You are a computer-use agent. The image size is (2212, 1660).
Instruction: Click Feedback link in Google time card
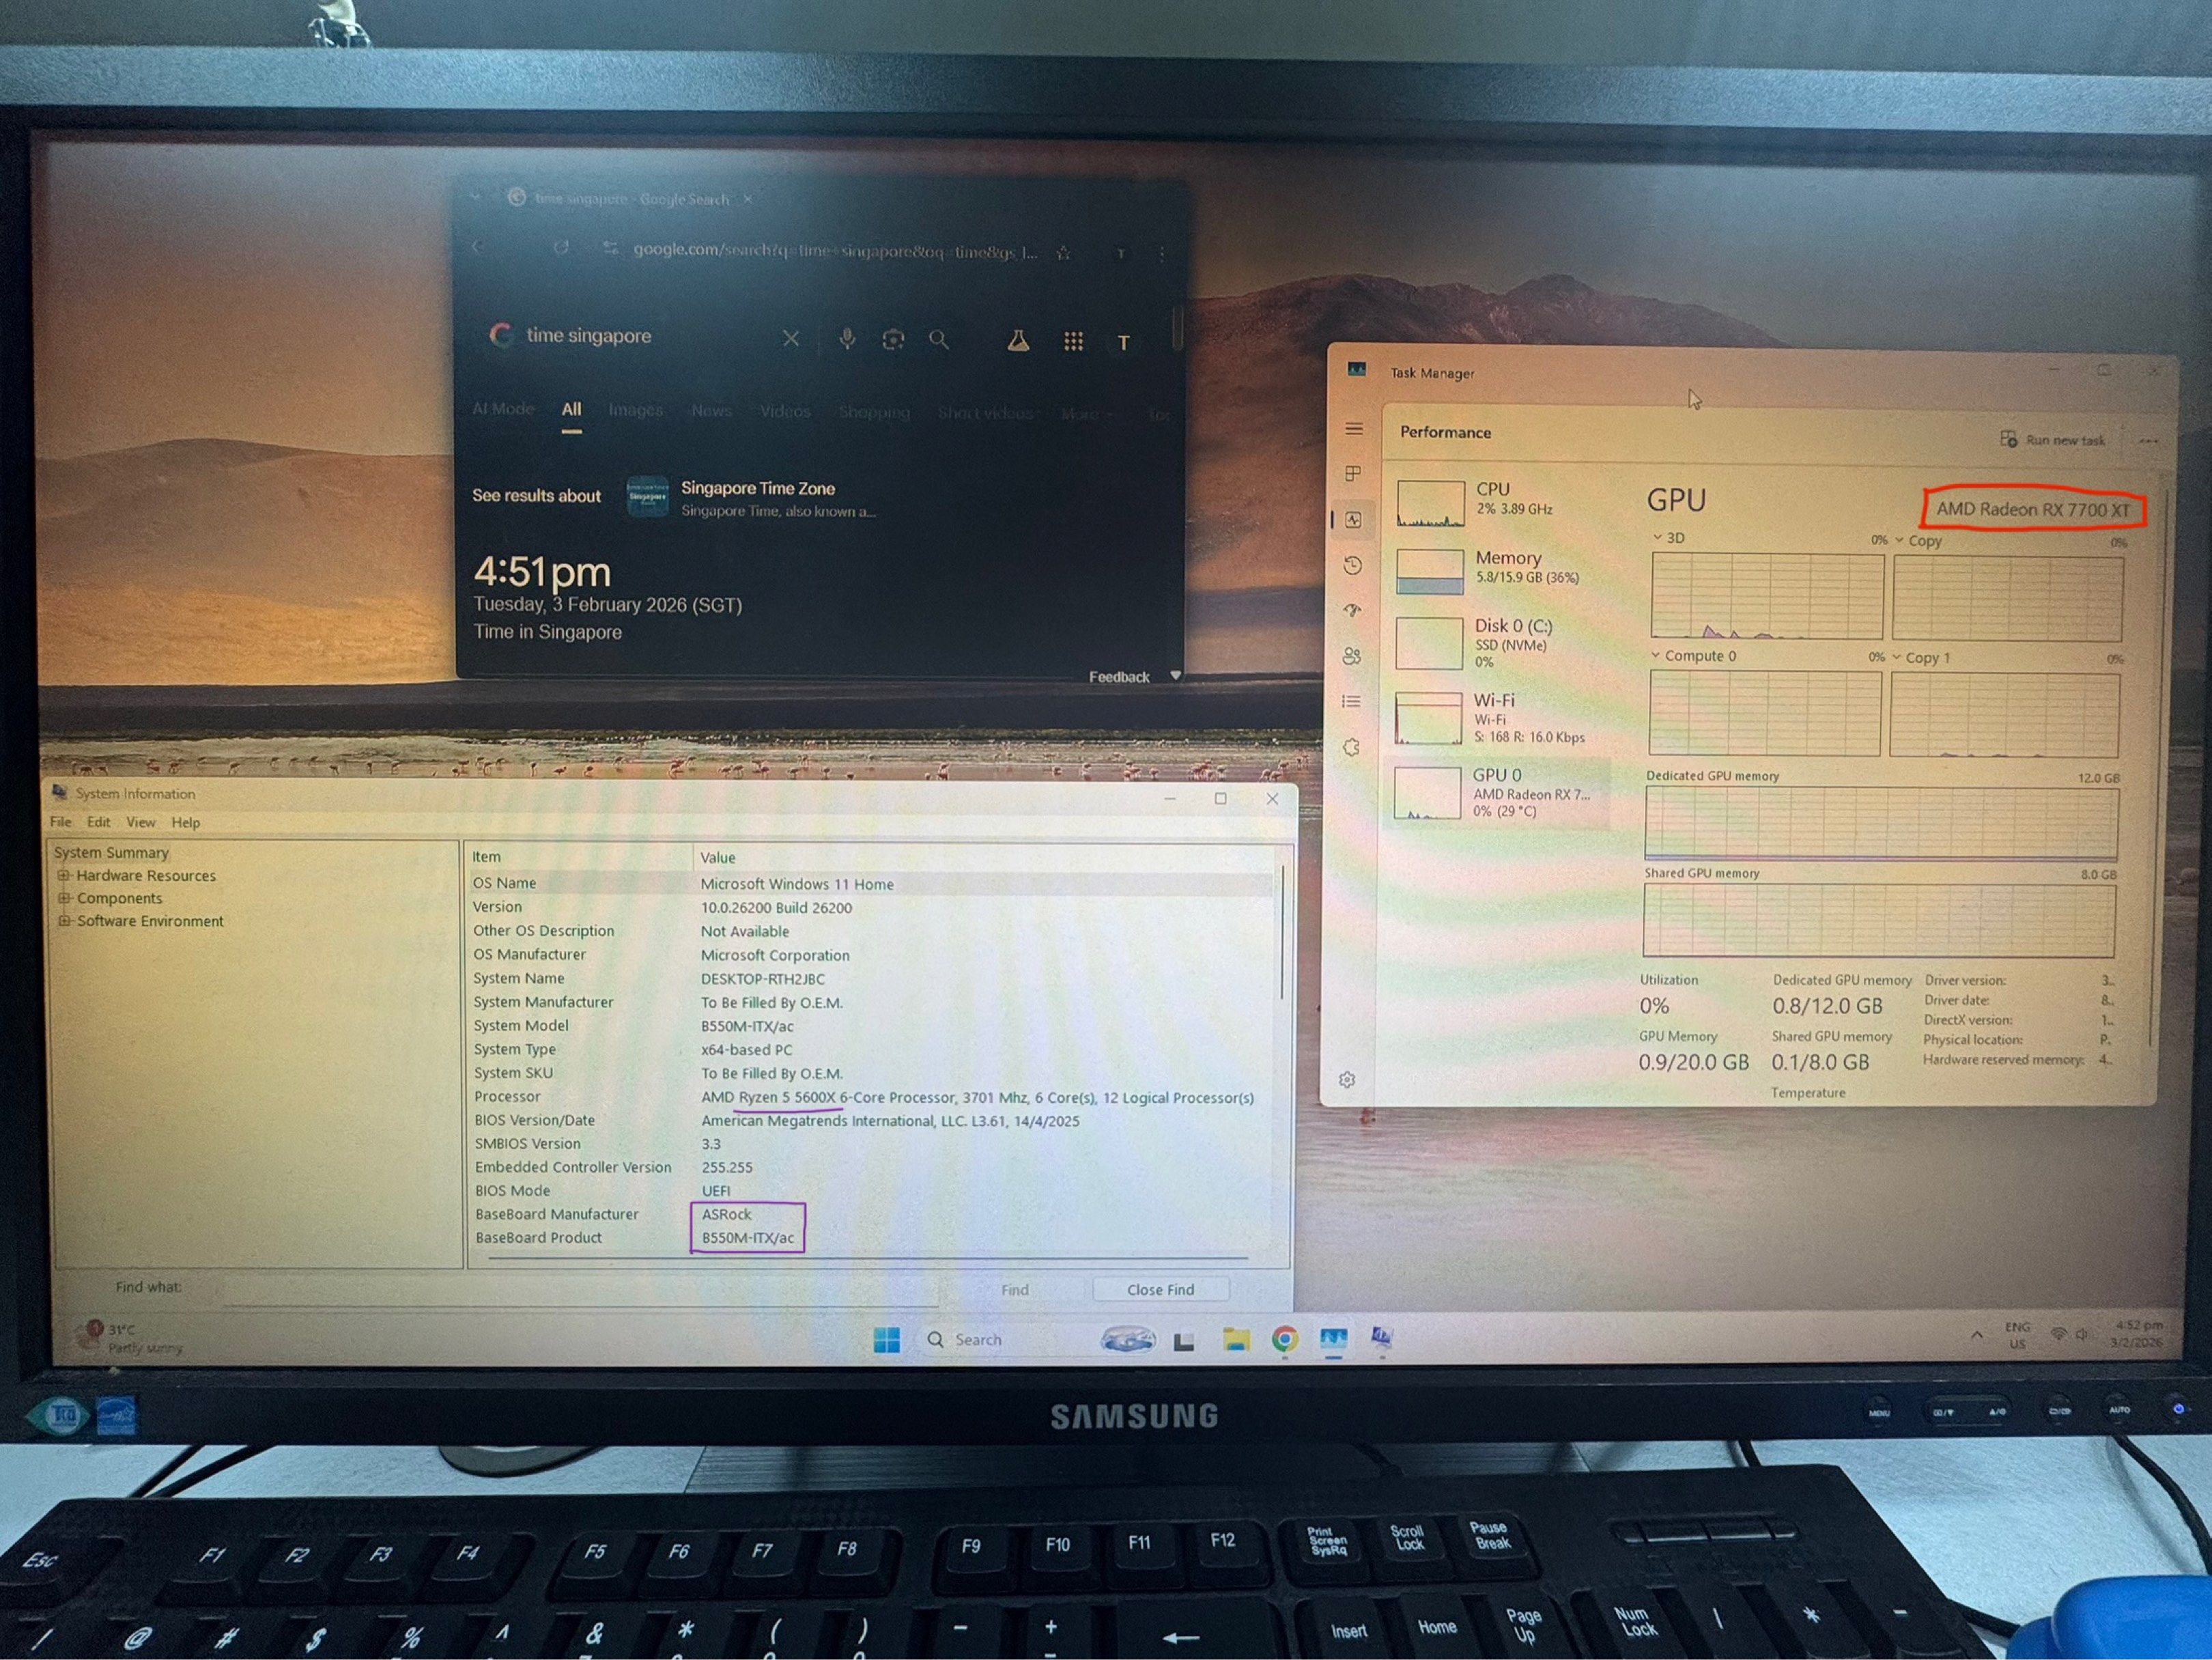click(1119, 677)
